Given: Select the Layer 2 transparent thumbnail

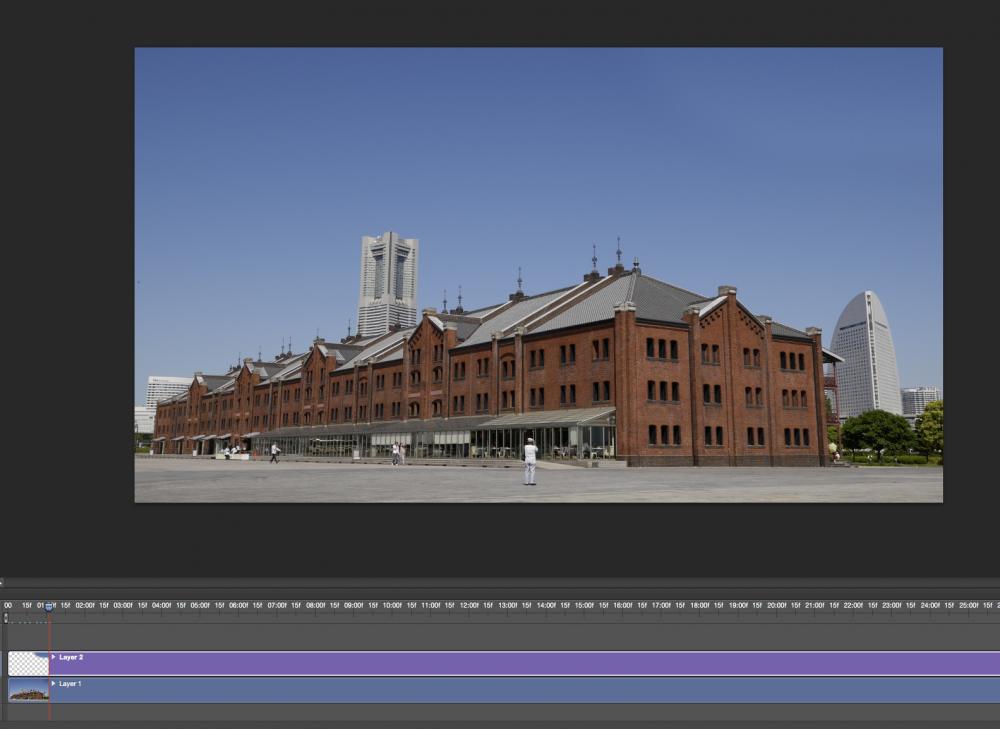Looking at the screenshot, I should [28, 663].
